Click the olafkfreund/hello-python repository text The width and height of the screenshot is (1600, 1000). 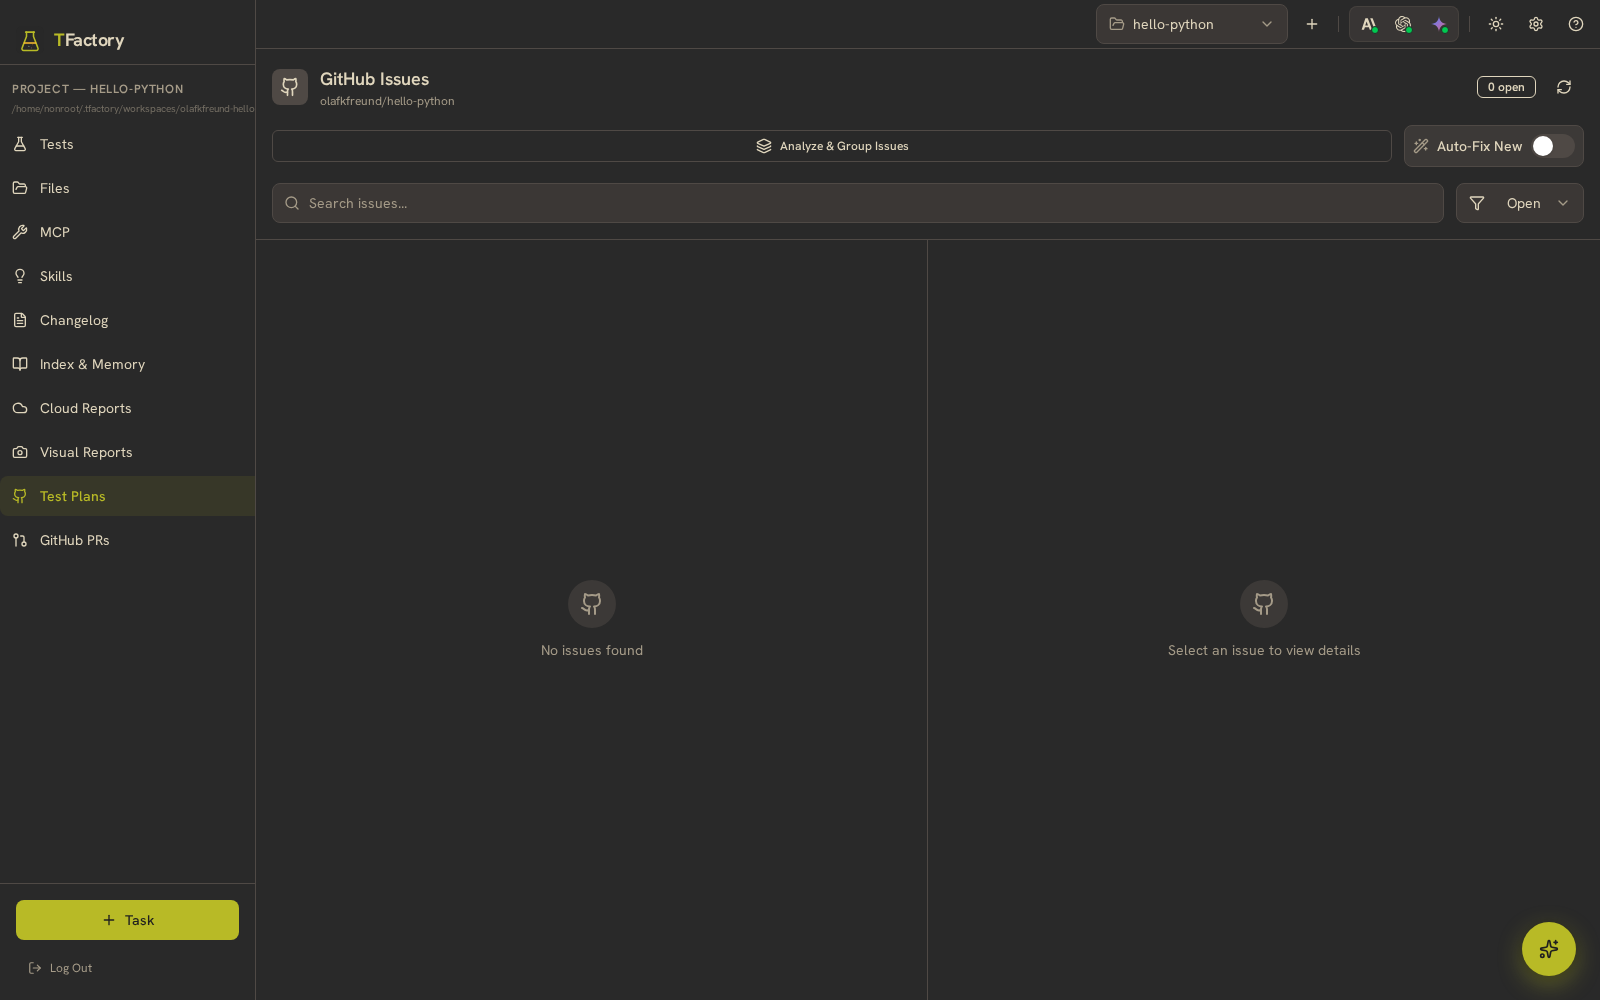tap(387, 101)
